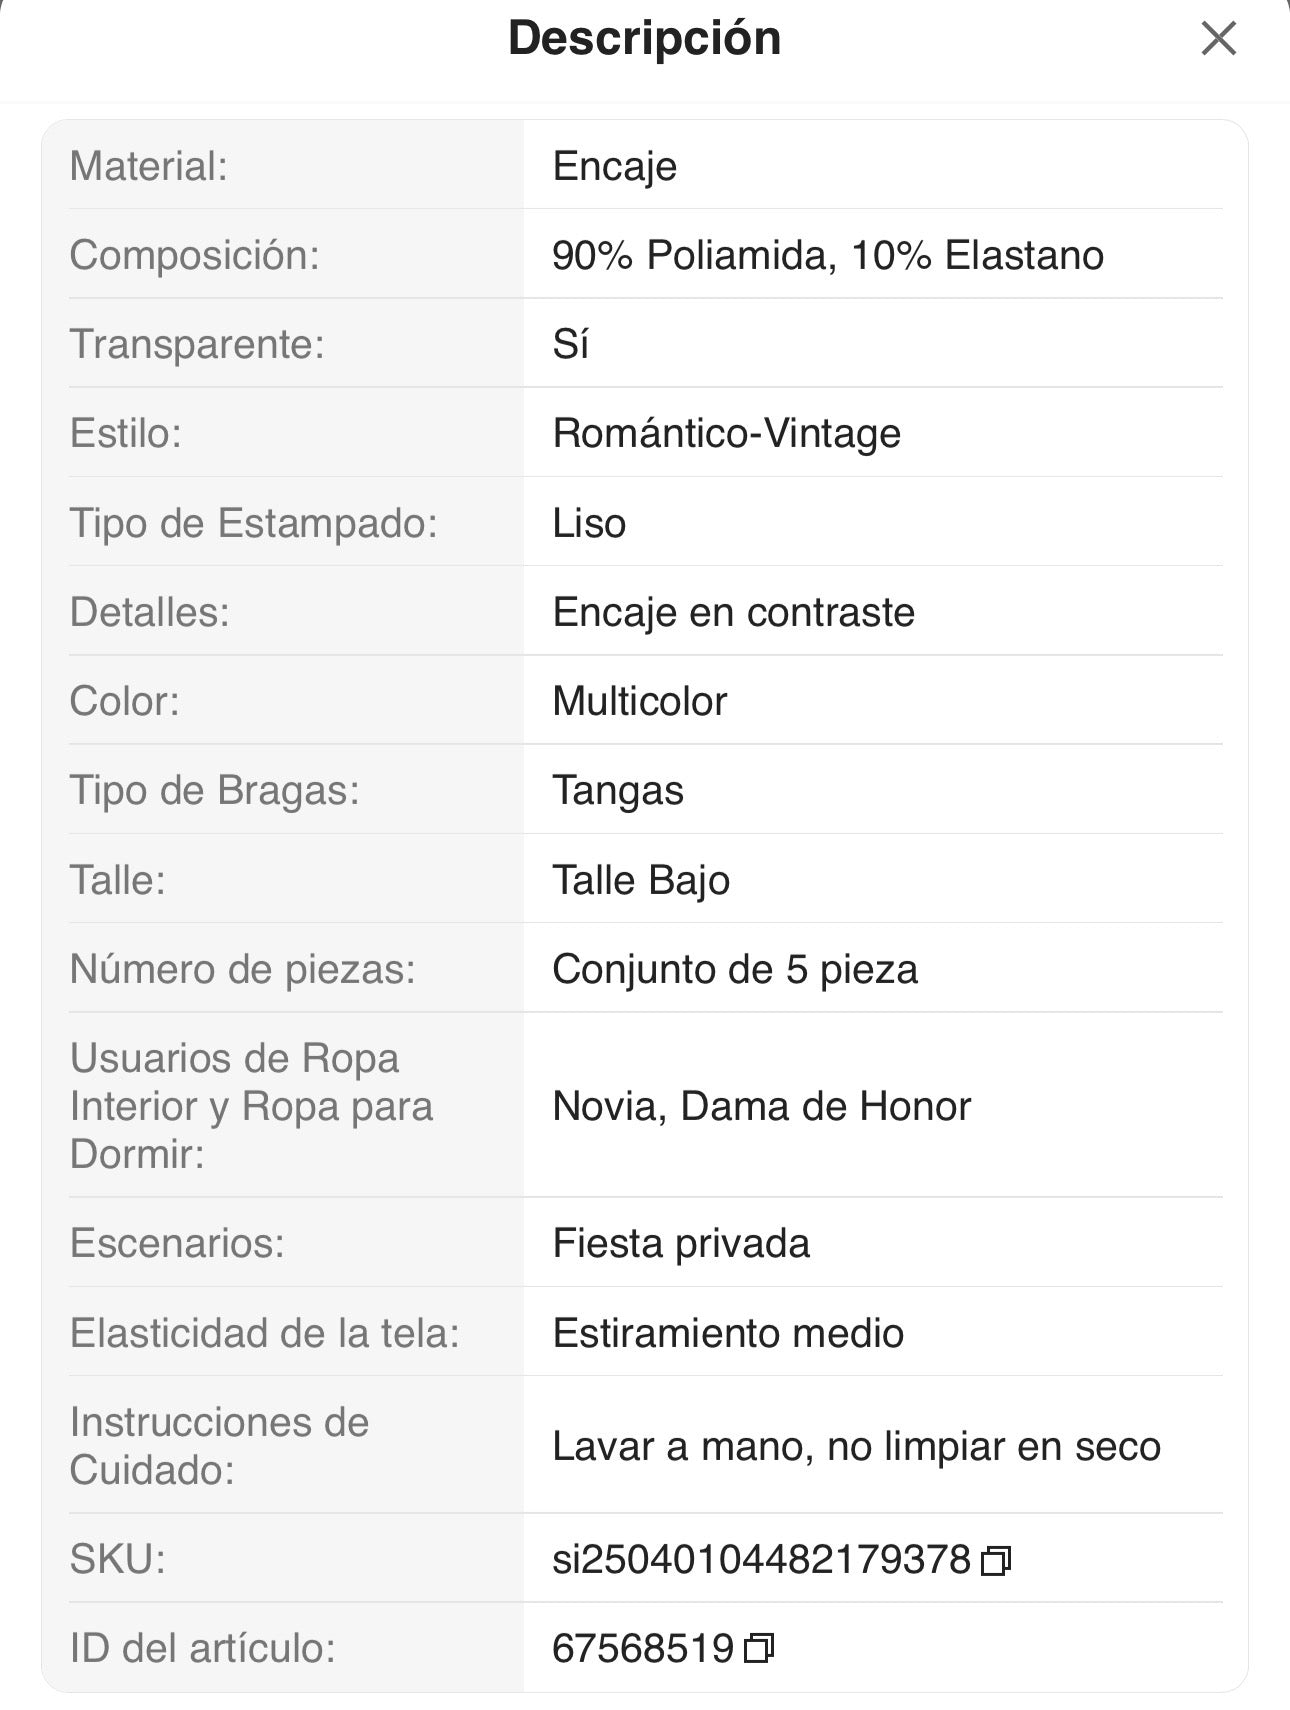Click the Encaje en contraste detail
Screen dimensions: 1290x1710
(x=733, y=612)
